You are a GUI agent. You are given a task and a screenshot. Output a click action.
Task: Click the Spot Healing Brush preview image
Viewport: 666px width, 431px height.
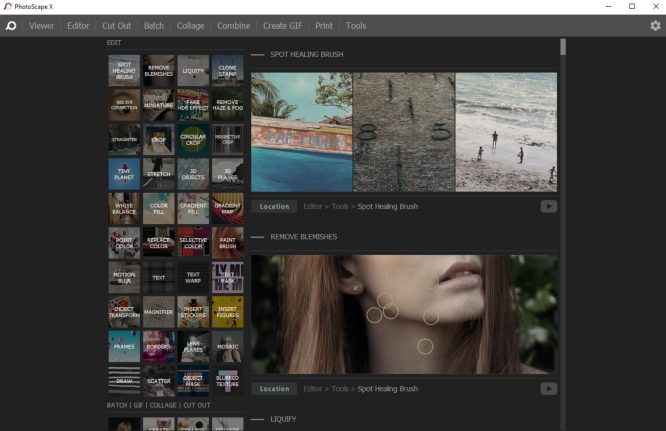point(404,132)
